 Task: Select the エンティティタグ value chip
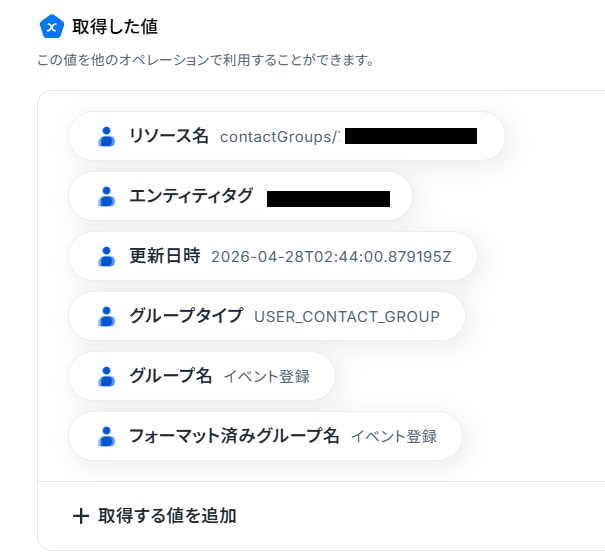tap(240, 196)
